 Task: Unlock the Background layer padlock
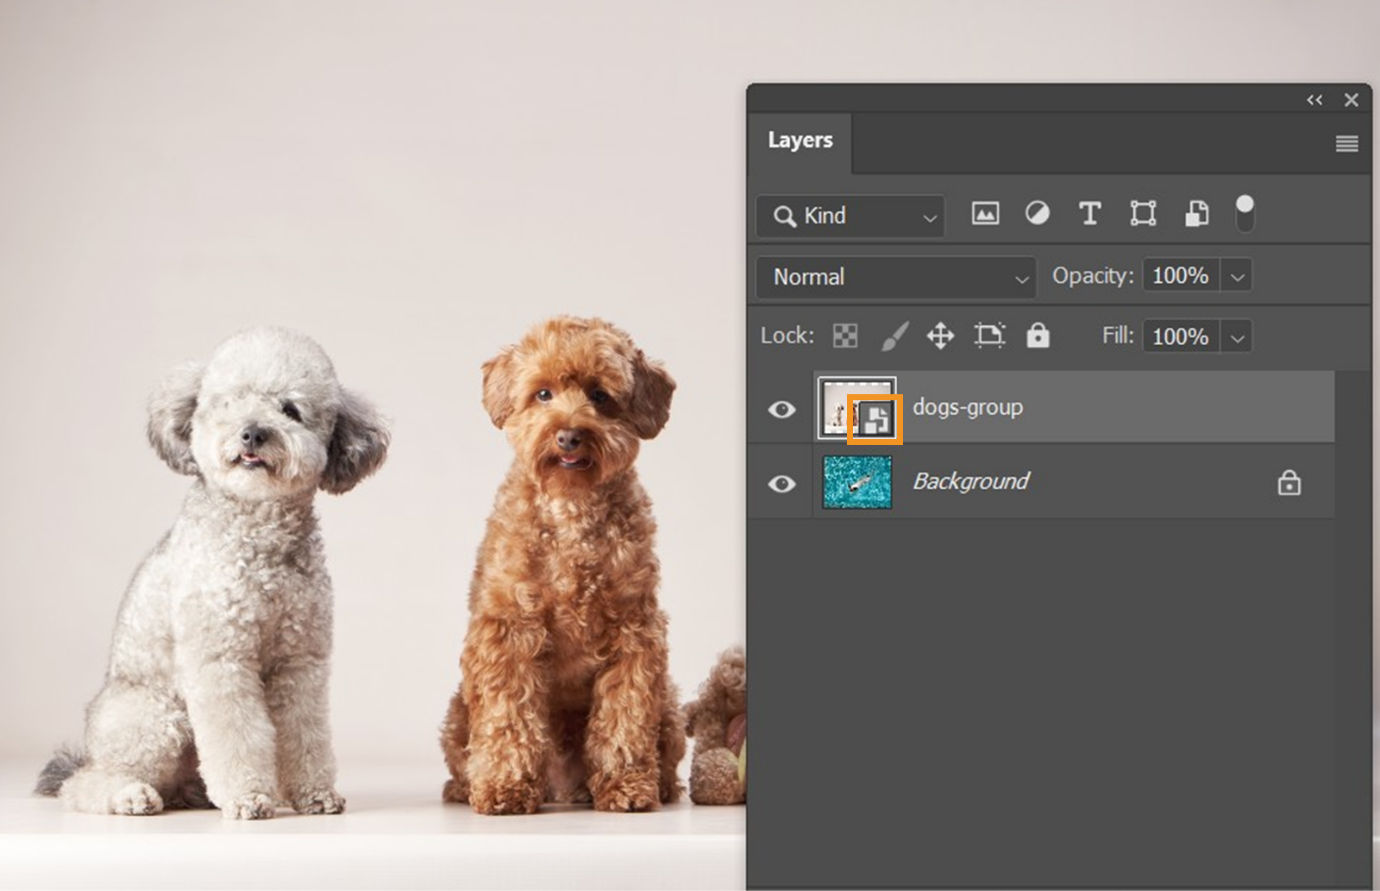1289,481
